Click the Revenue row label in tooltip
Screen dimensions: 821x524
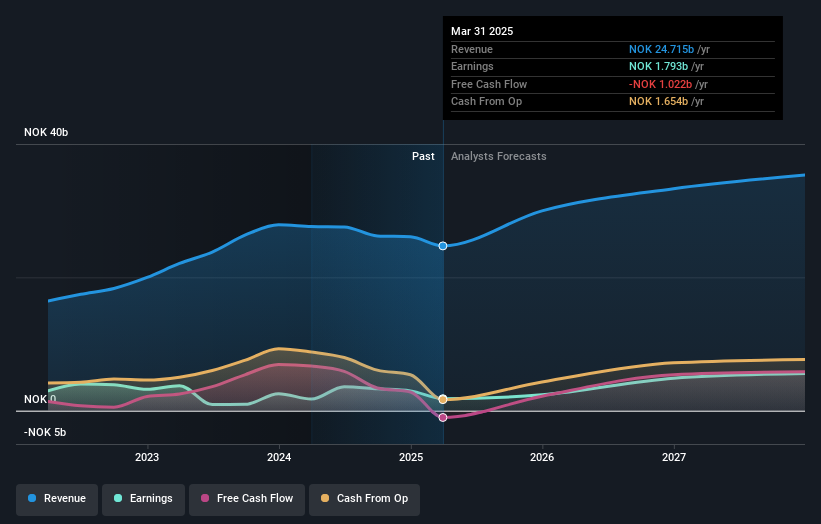click(472, 49)
